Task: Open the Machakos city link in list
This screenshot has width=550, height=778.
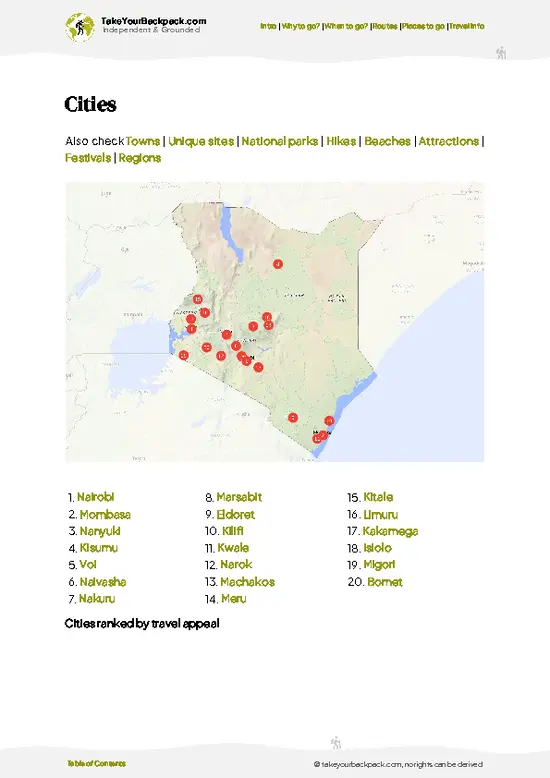Action: coord(248,582)
